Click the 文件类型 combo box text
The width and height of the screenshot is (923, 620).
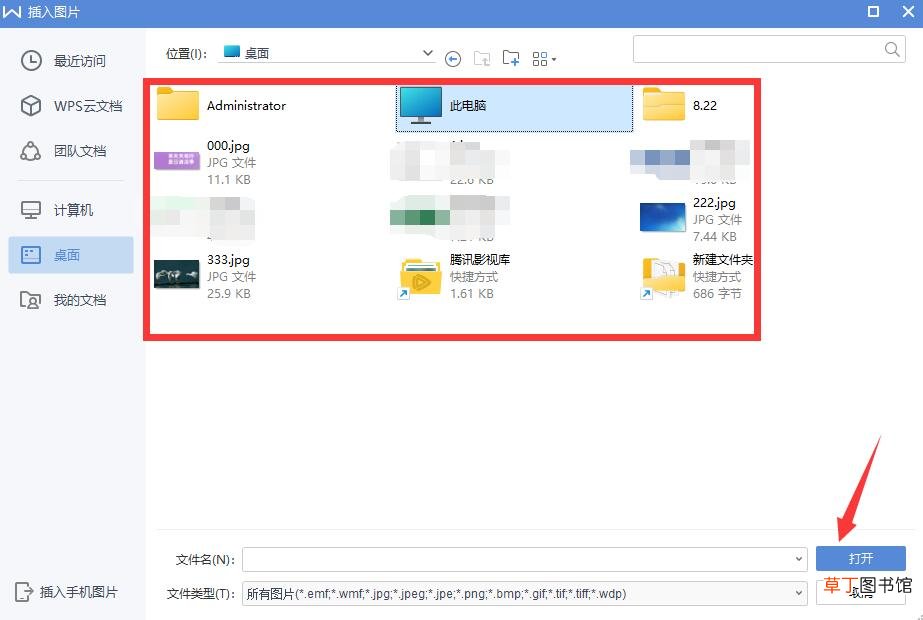coord(436,594)
